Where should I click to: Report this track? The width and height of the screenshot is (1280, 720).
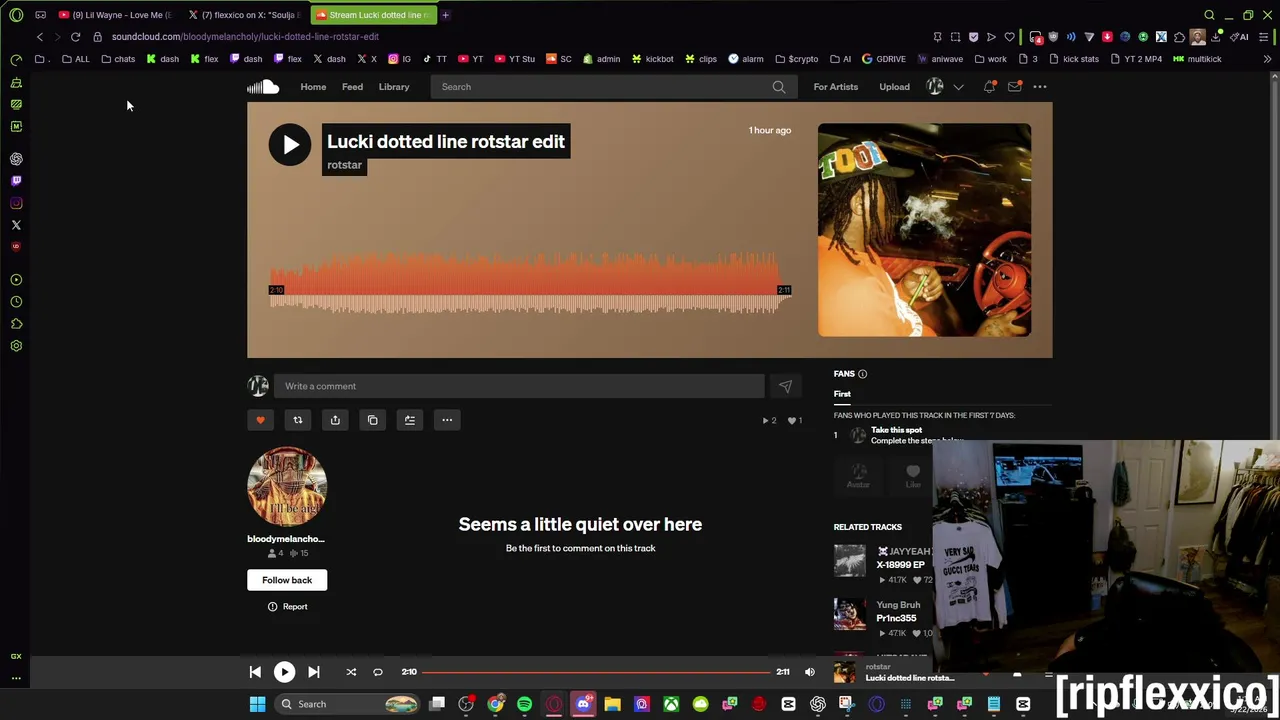pyautogui.click(x=287, y=607)
